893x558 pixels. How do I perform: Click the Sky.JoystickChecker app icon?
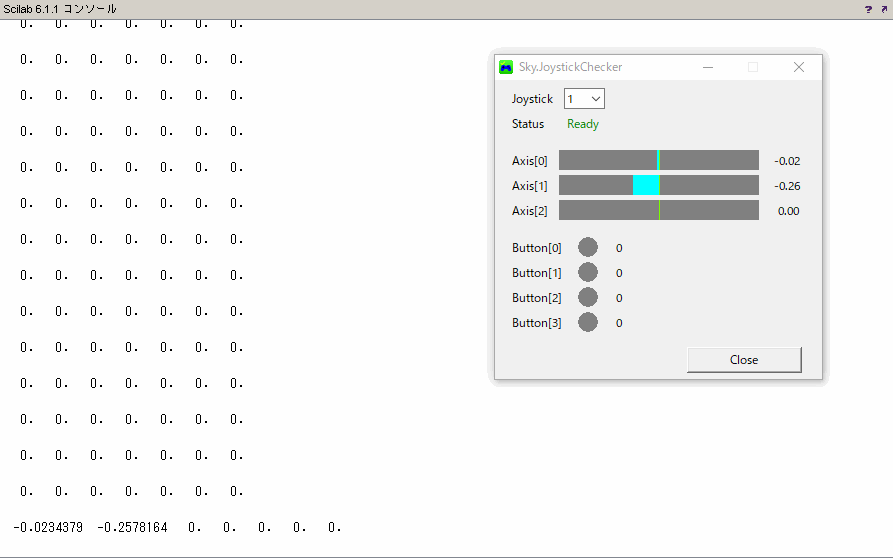pos(506,67)
